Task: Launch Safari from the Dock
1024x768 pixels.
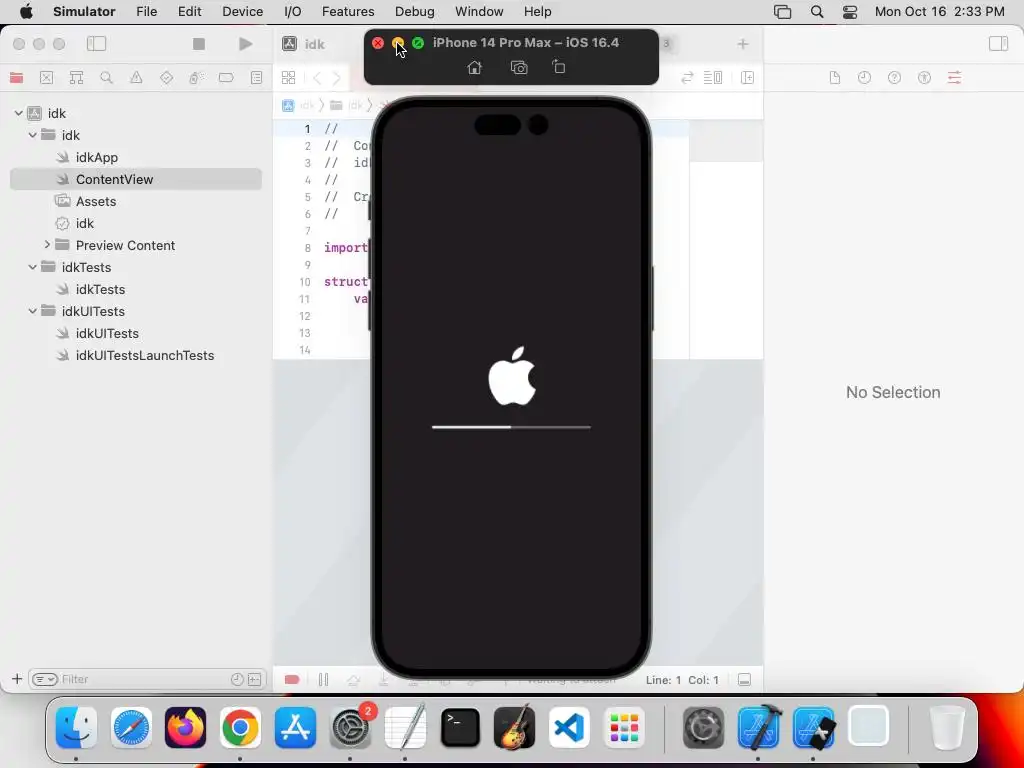Action: point(131,727)
